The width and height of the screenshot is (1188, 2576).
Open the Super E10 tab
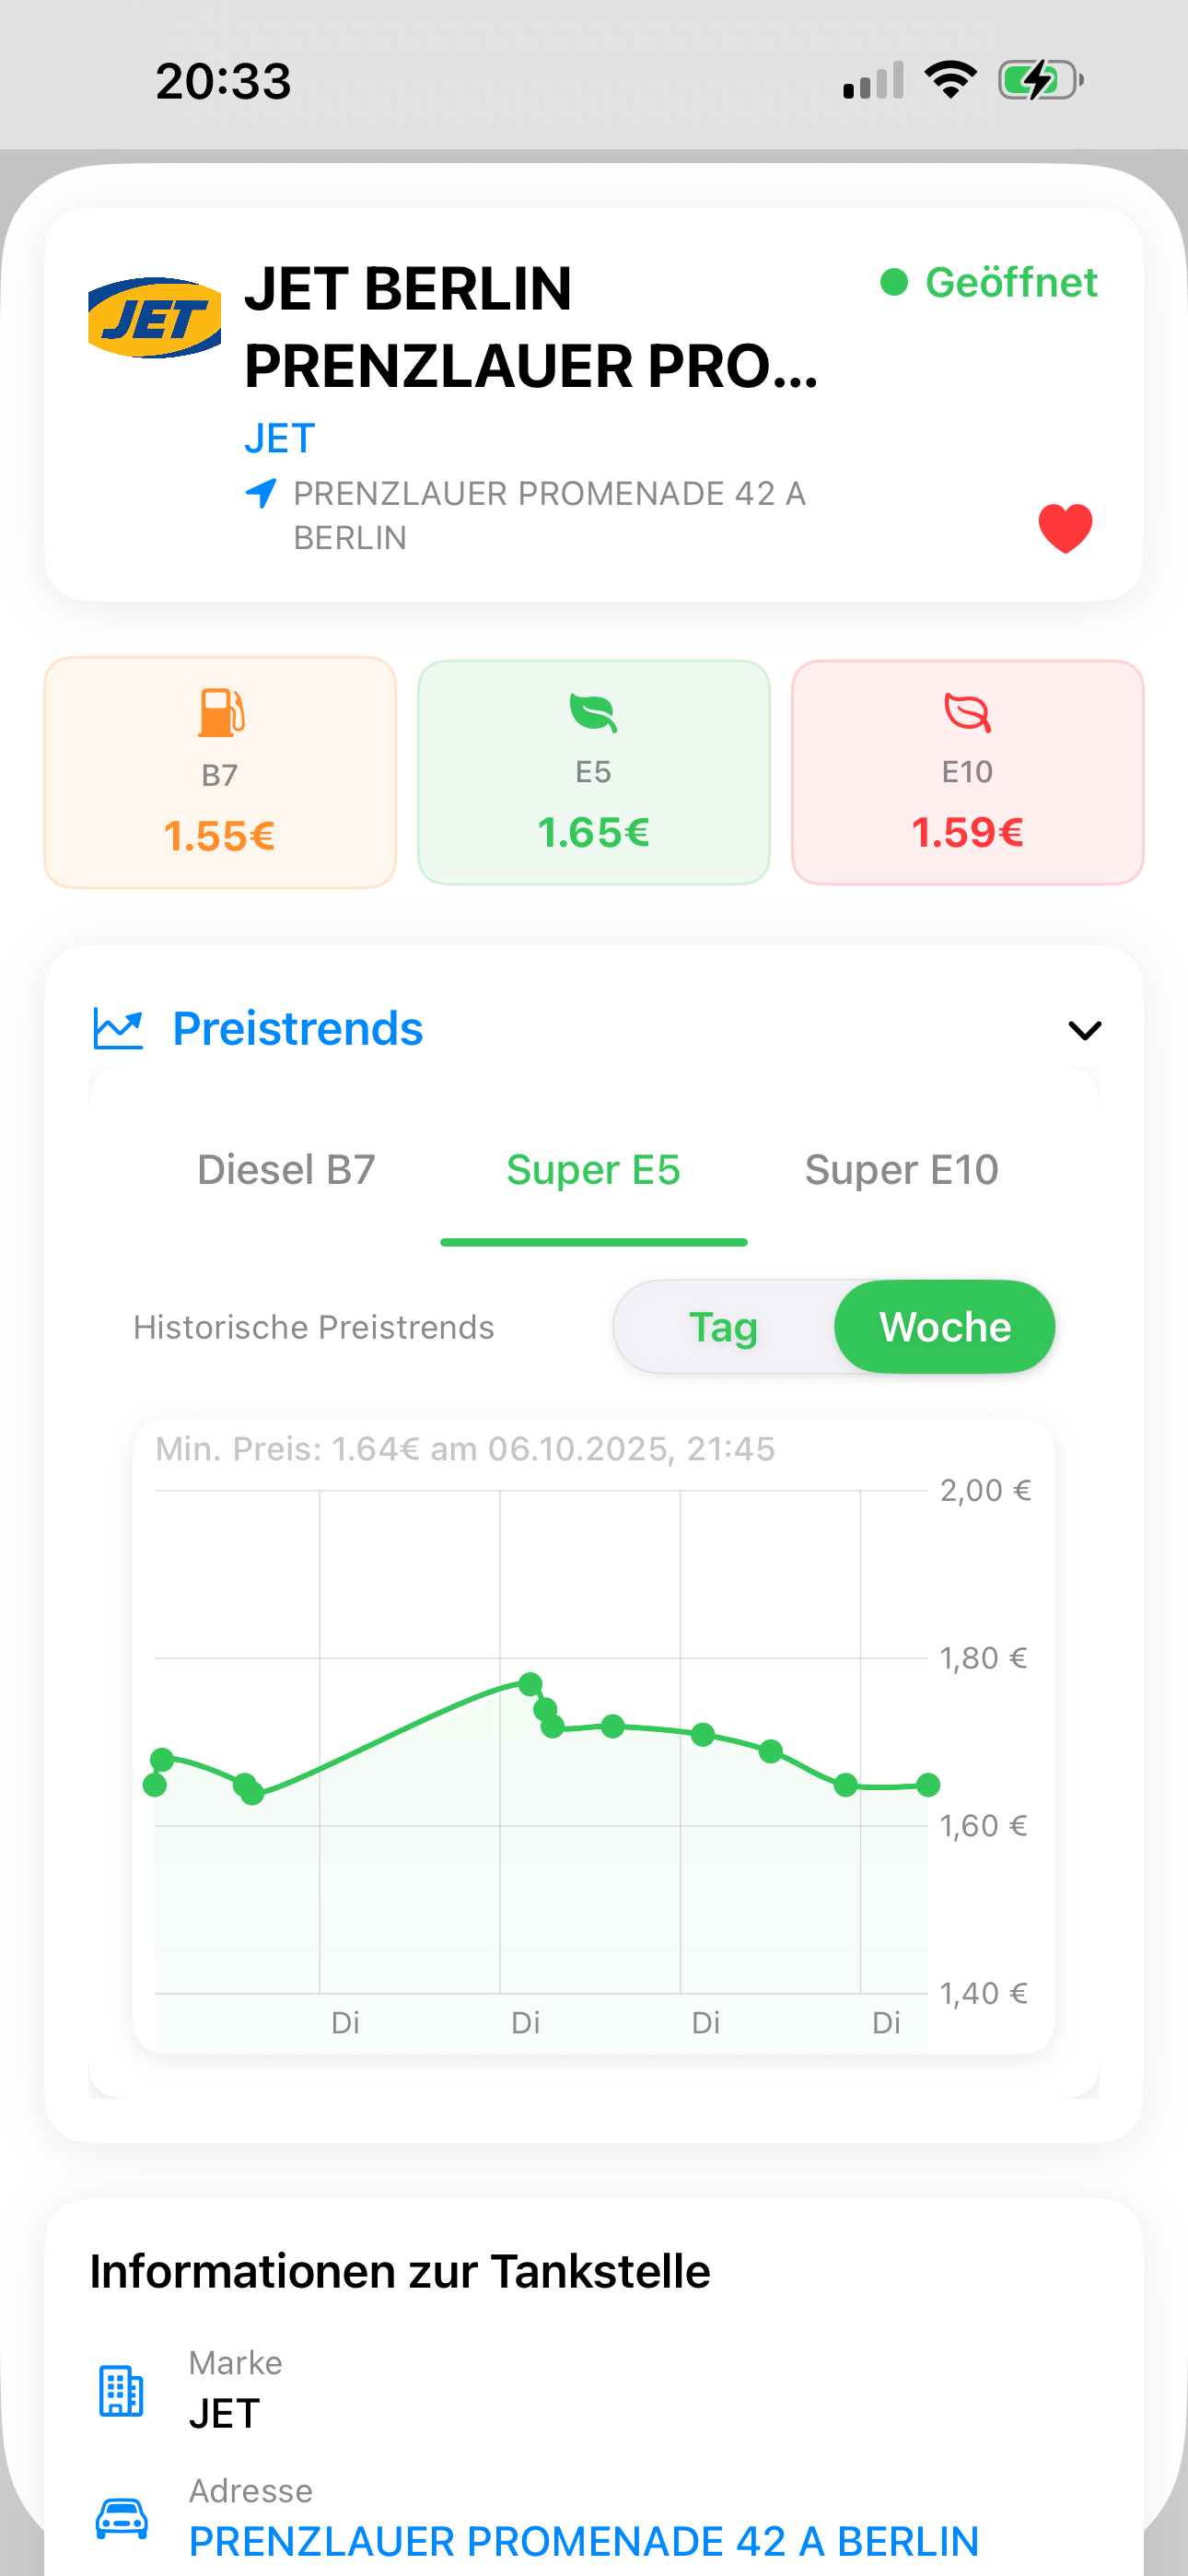click(x=901, y=1170)
